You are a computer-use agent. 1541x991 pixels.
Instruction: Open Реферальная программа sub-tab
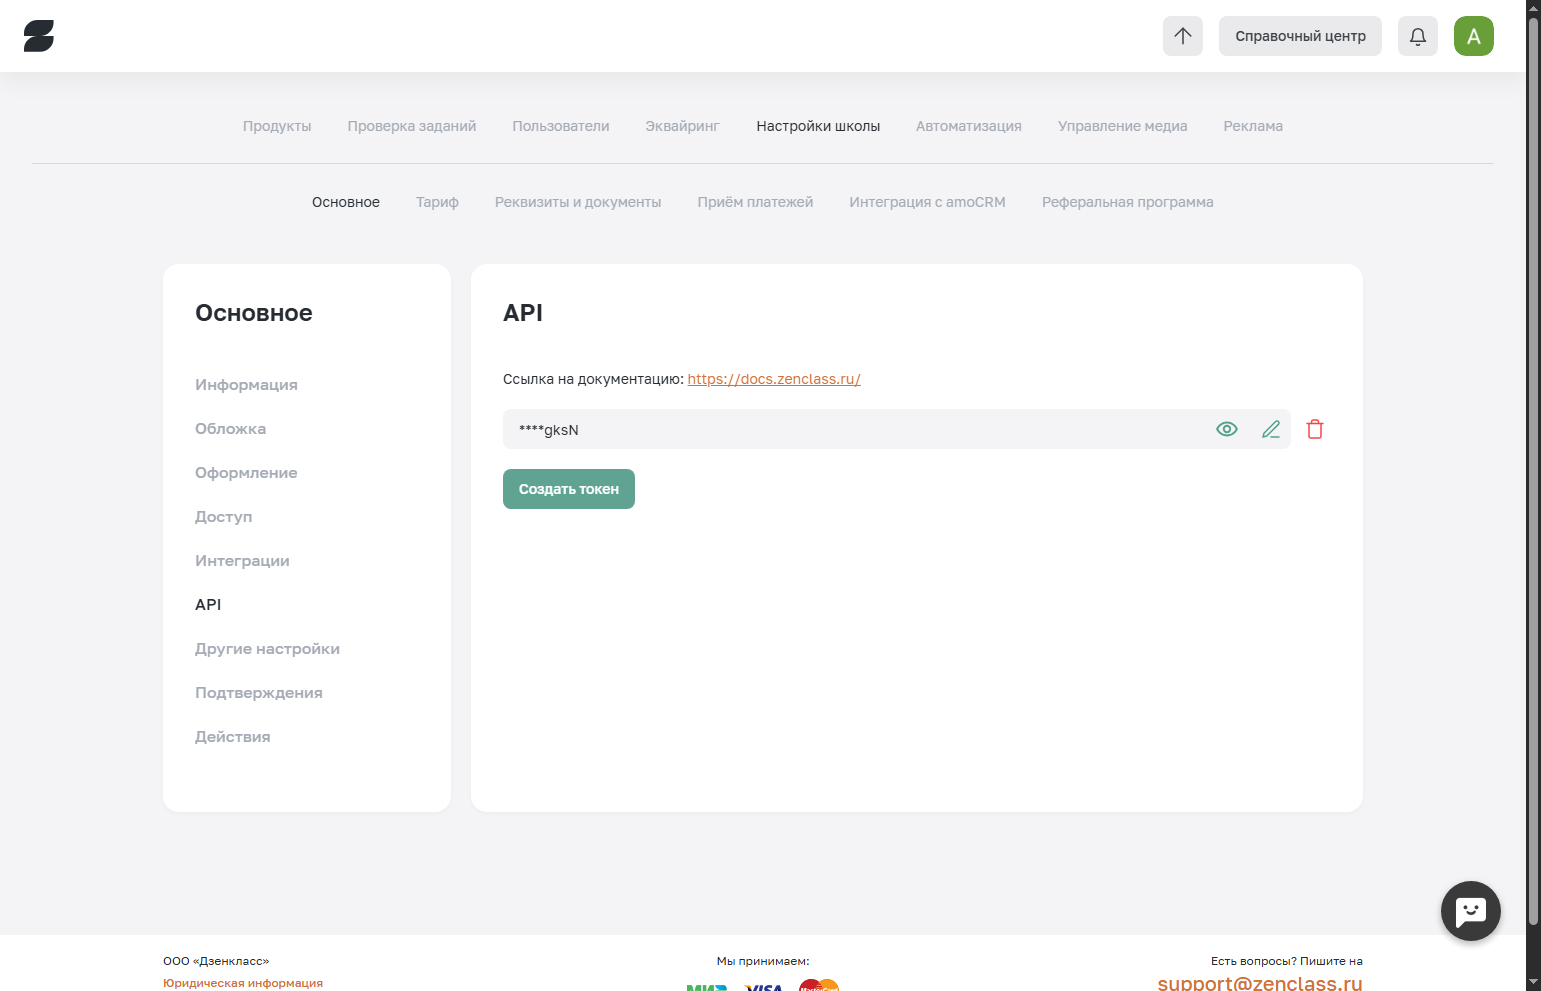[x=1128, y=202]
